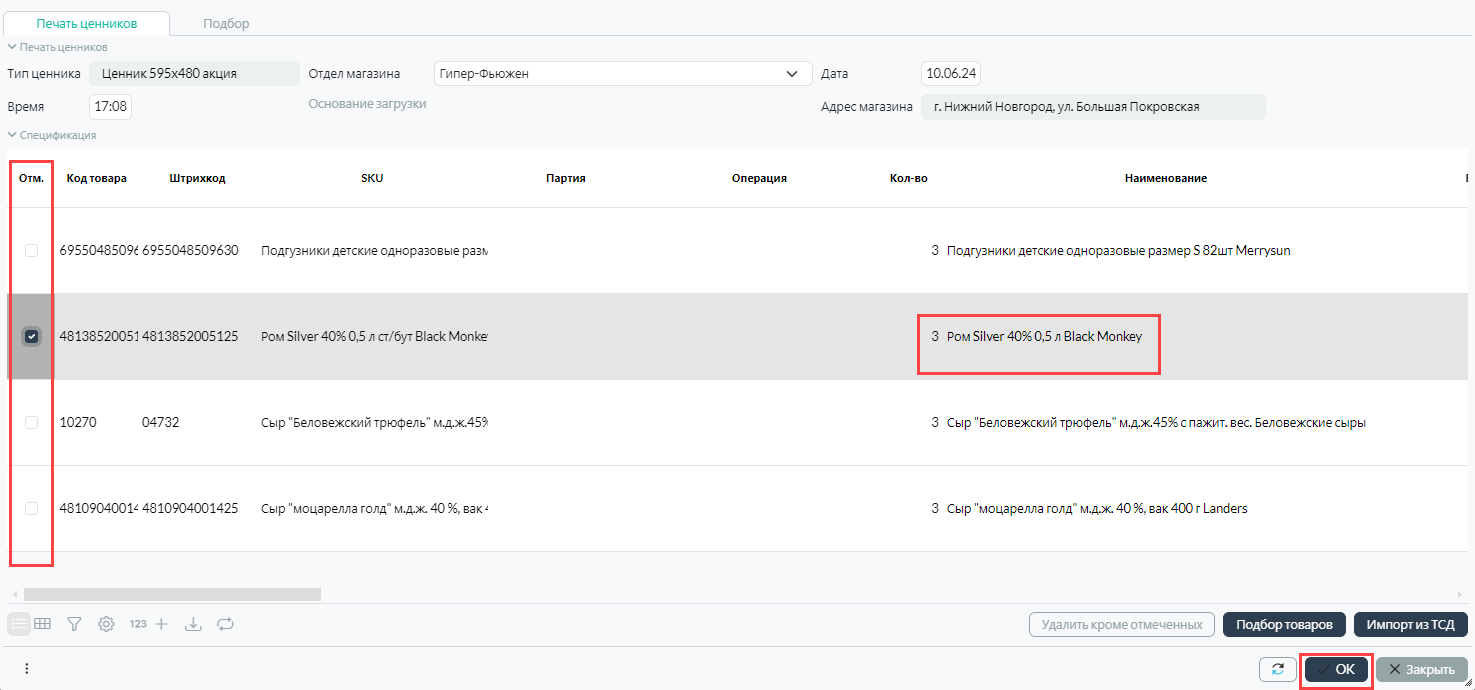The width and height of the screenshot is (1475, 690).
Task: Collapse the Печать ценников section
Action: [13, 47]
